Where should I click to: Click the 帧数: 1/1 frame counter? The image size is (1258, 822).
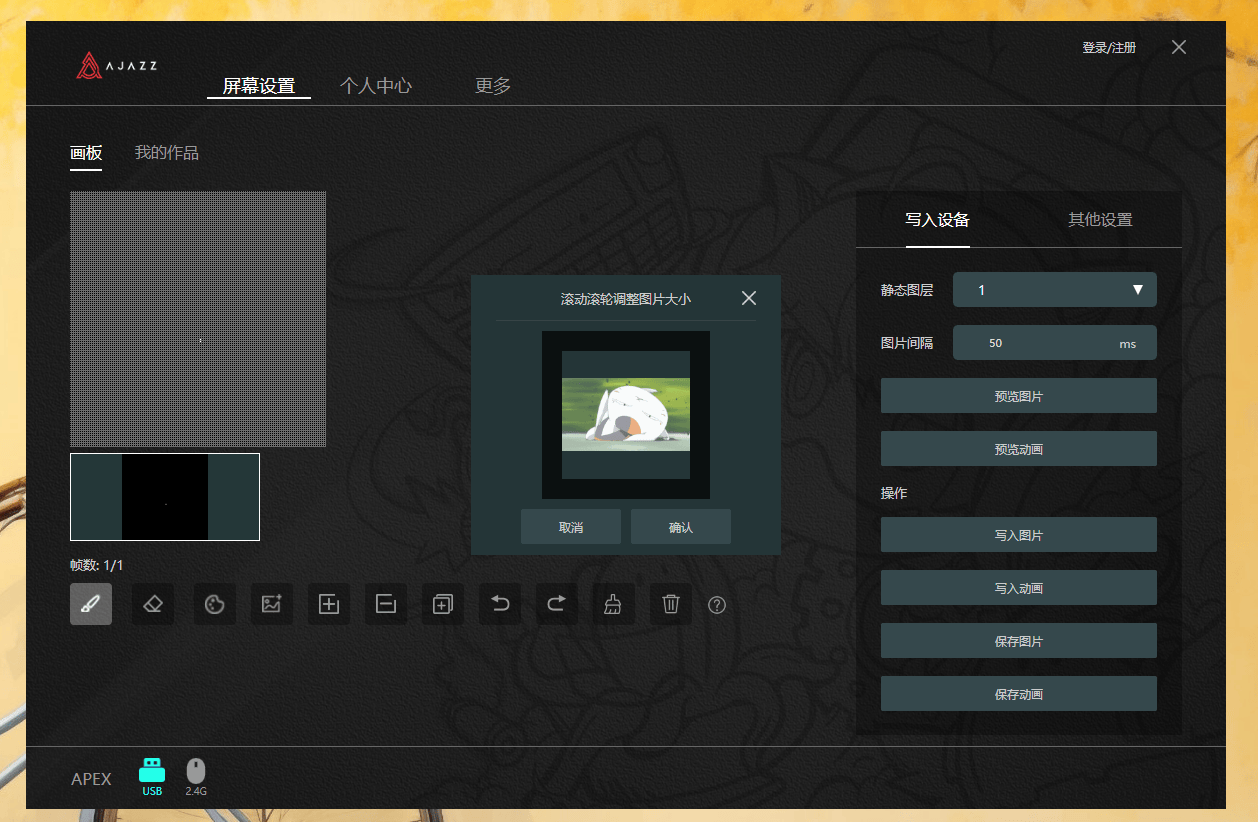(97, 565)
